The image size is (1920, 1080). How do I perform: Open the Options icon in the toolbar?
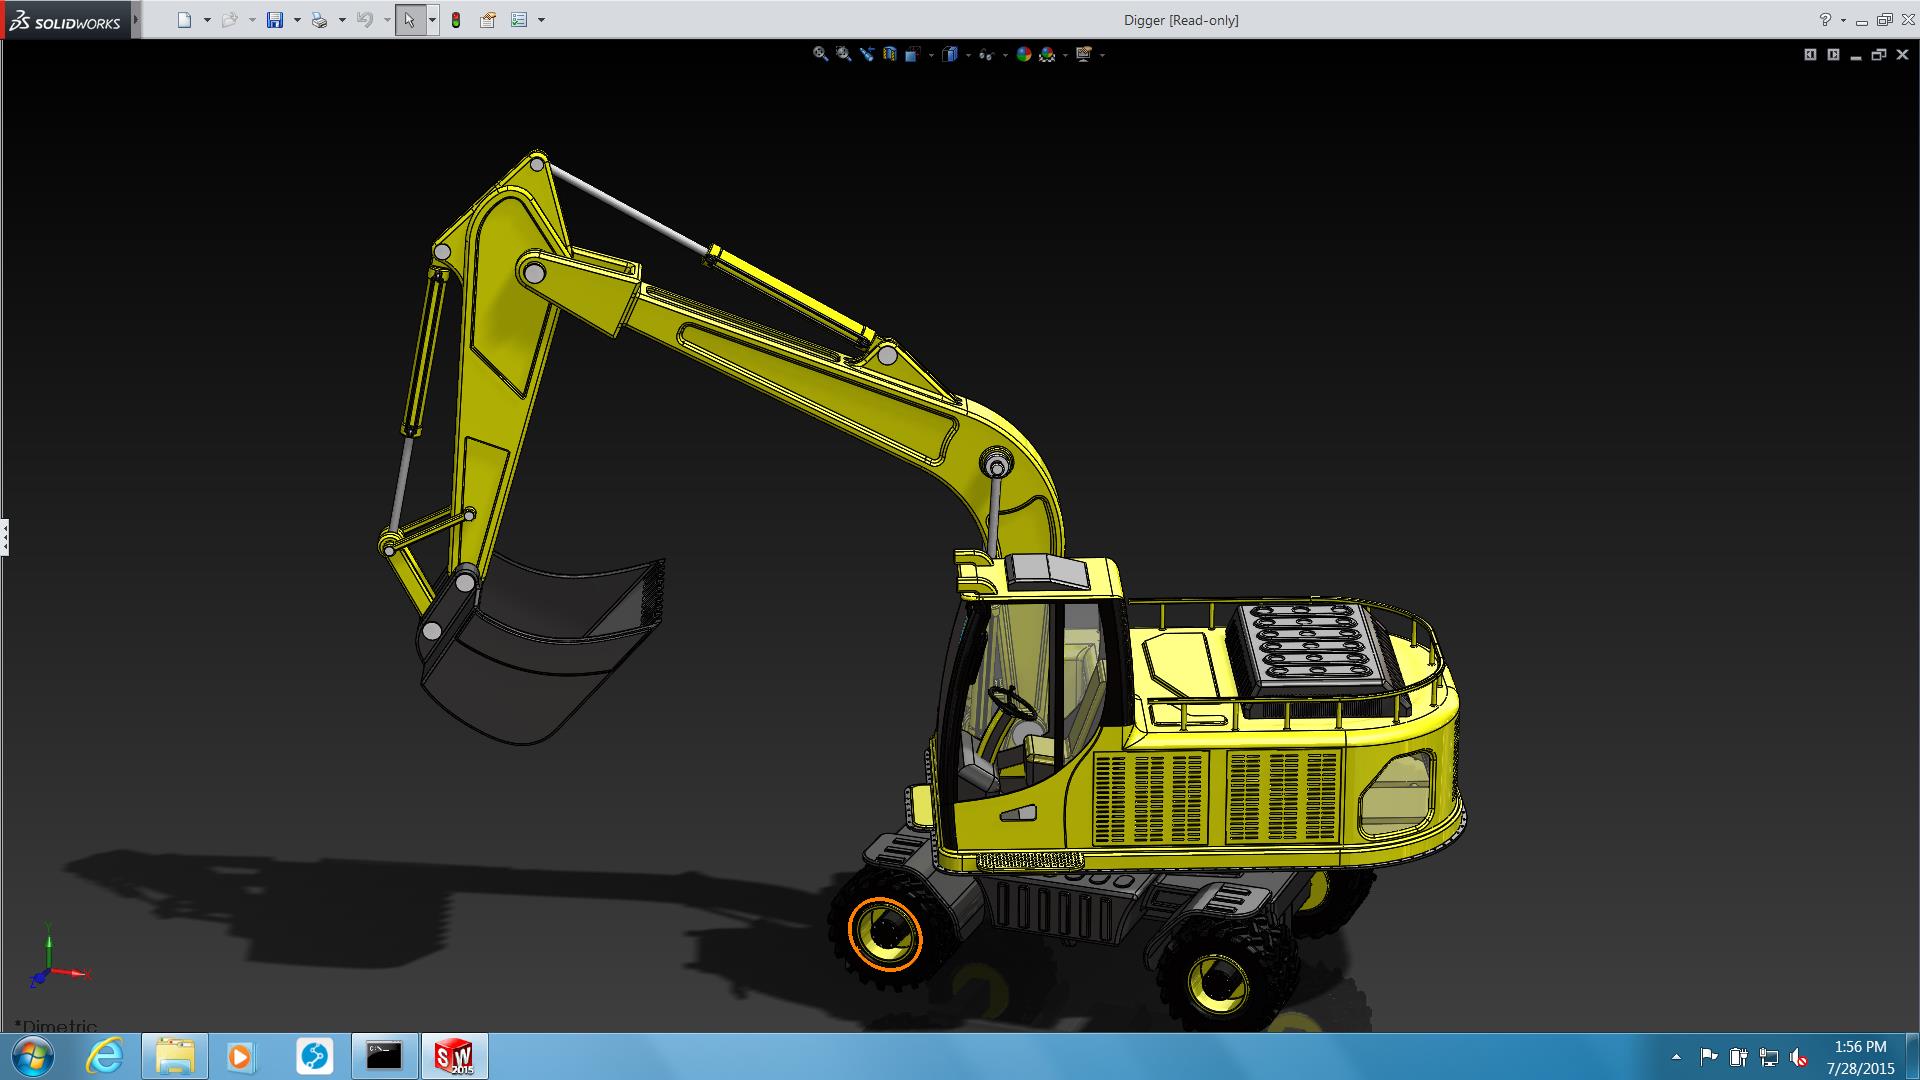coord(519,20)
